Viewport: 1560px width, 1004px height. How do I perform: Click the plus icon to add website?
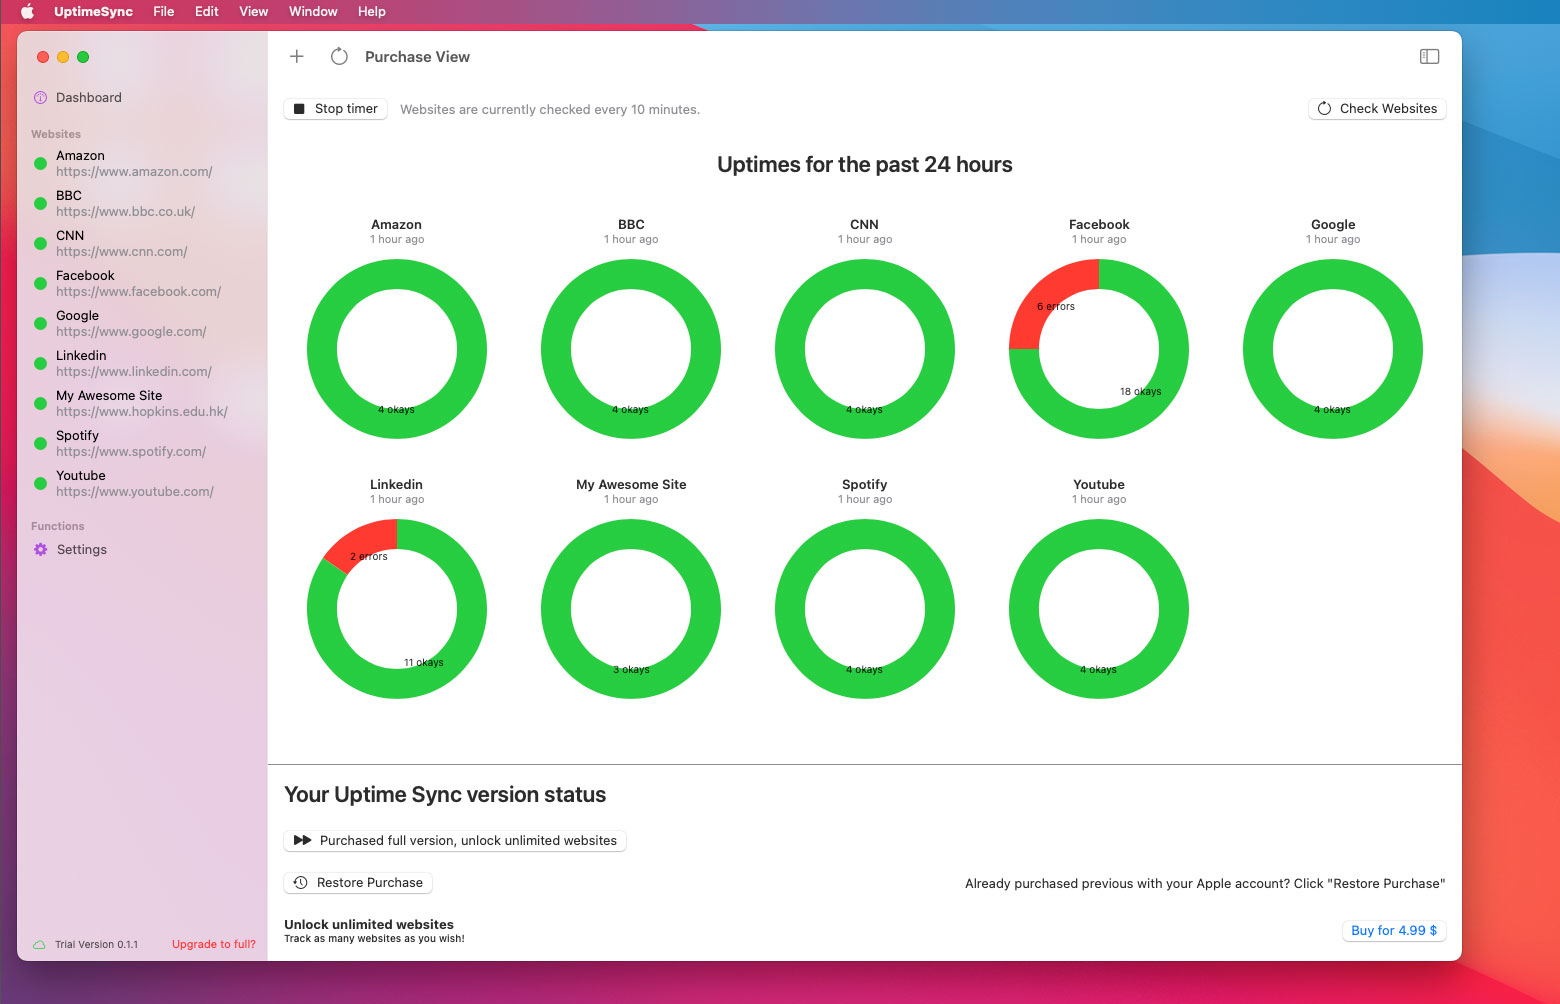297,57
